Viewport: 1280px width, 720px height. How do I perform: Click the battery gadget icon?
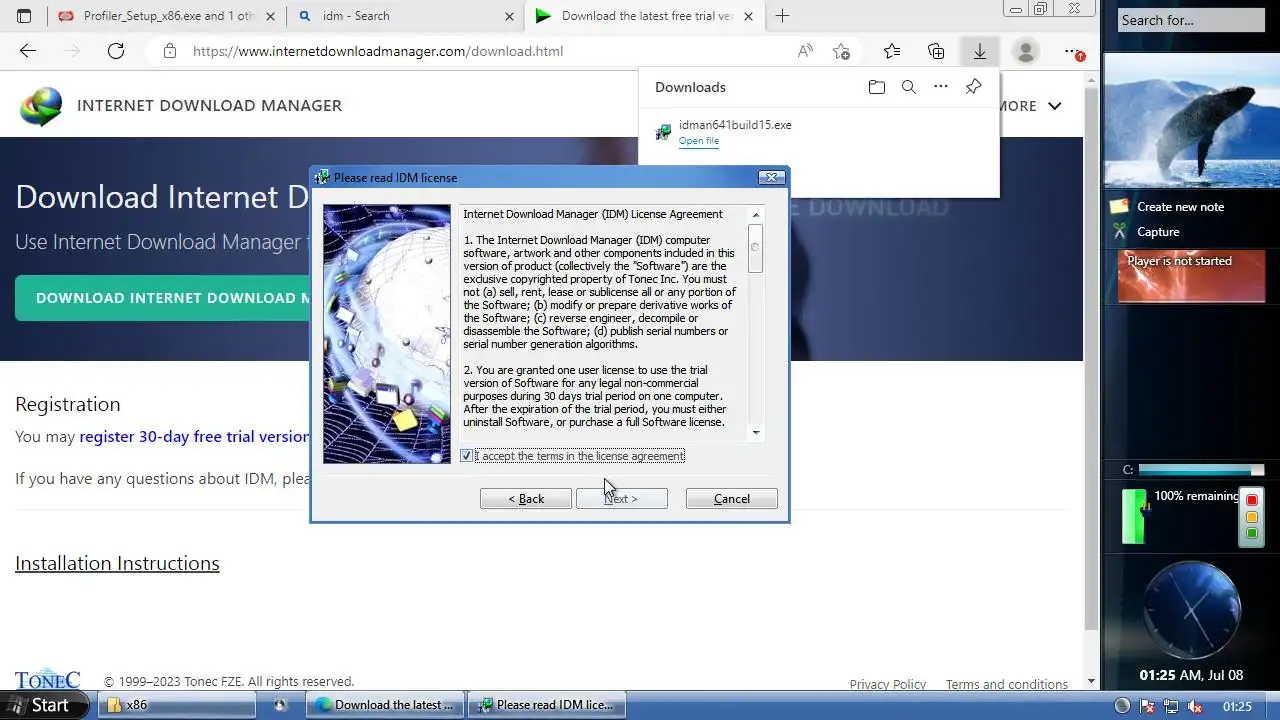pos(1134,516)
